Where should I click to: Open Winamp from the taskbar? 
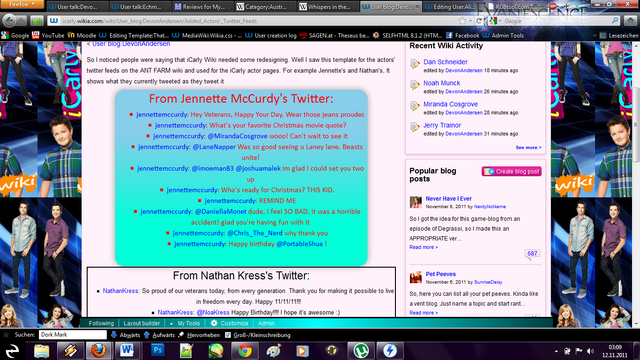click(70, 351)
